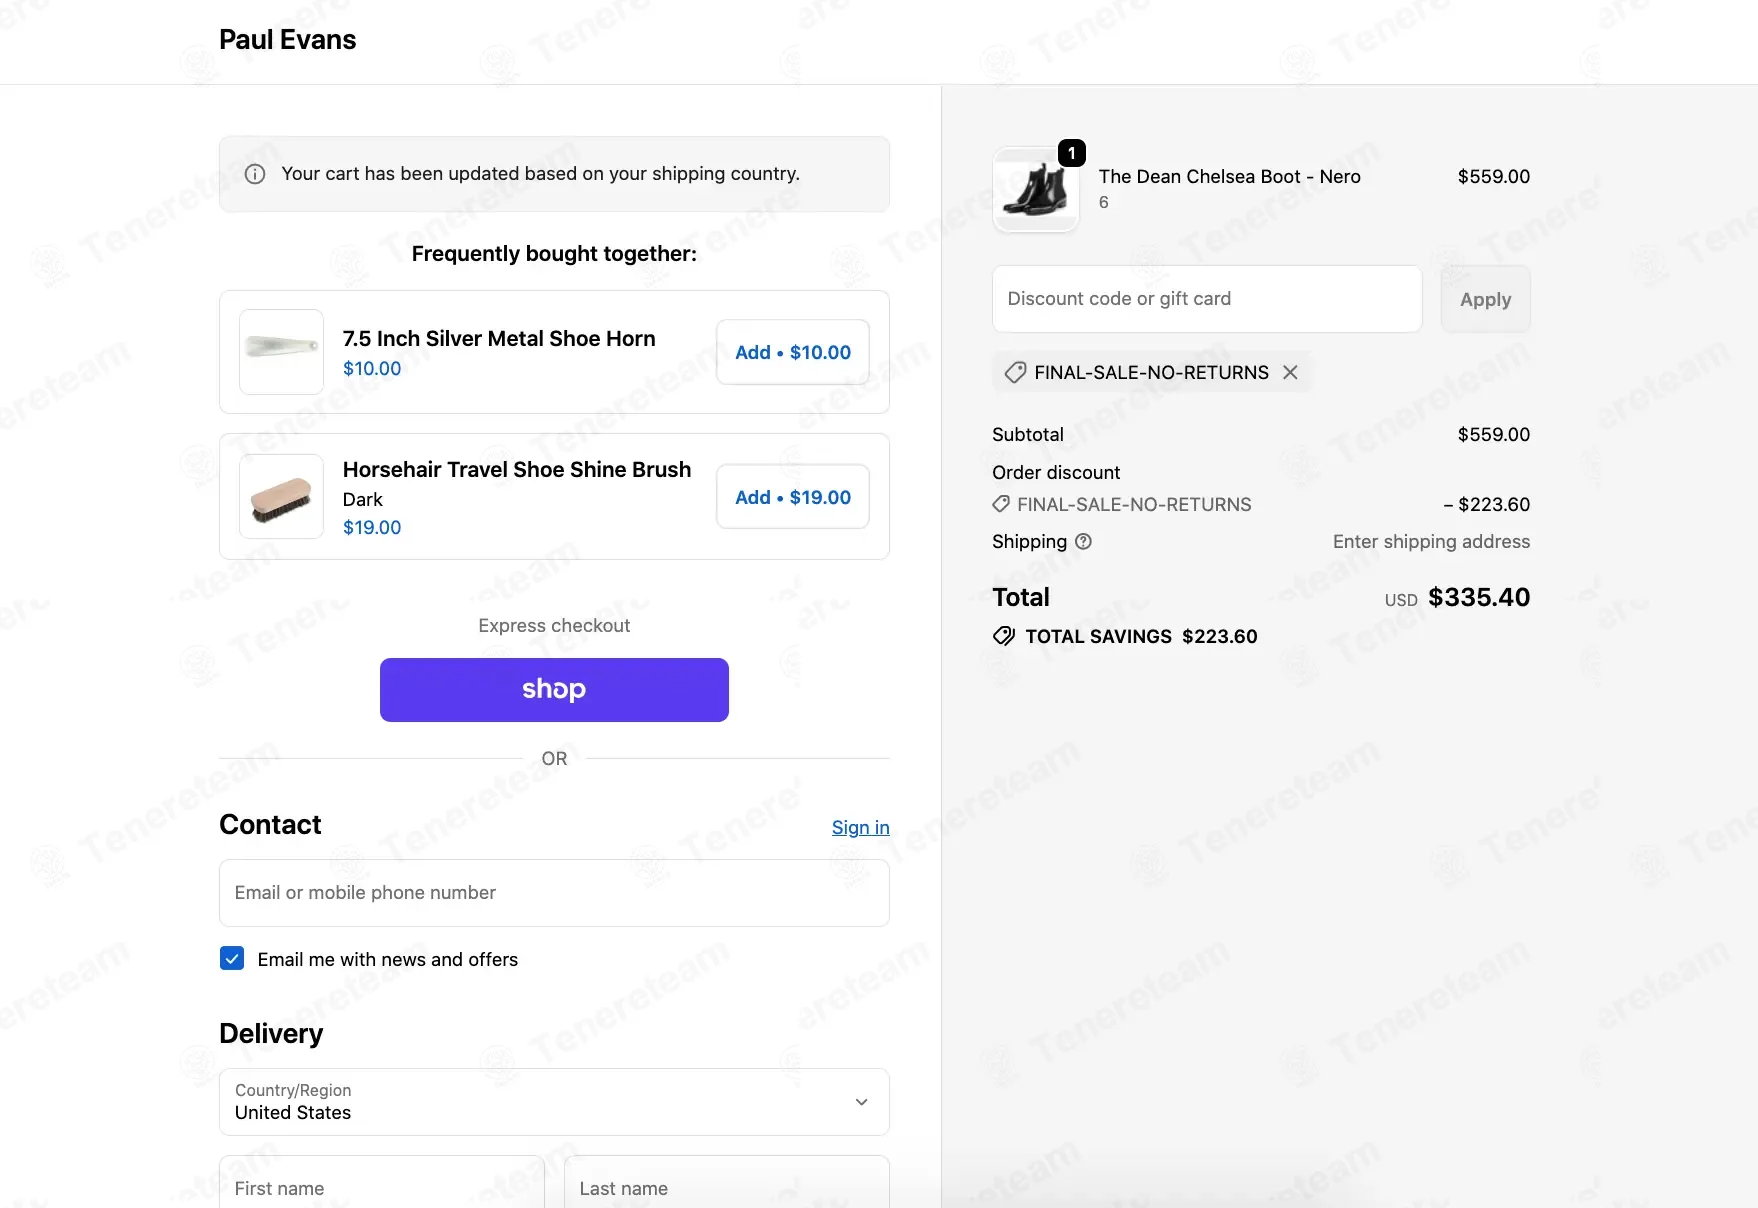
Task: Focus the Discount code or gift card field
Action: (1206, 299)
